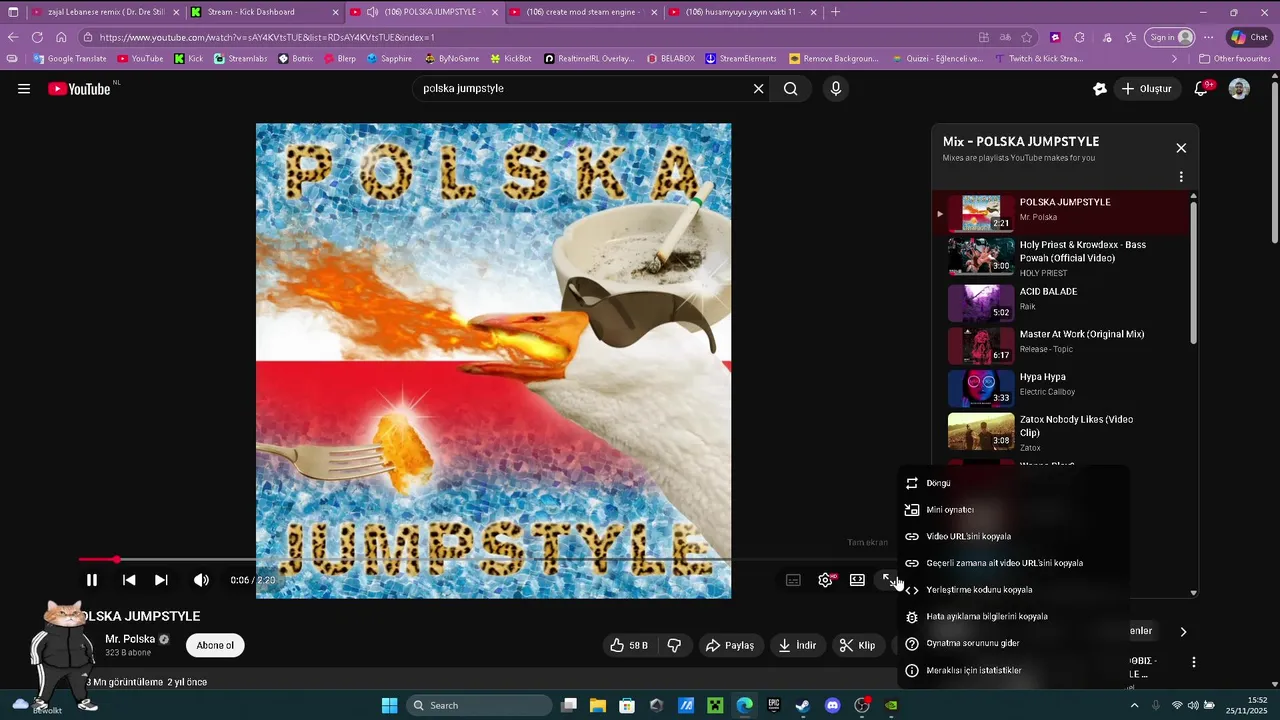This screenshot has height=720, width=1280.
Task: Open the Google Translate bookmark
Action: [70, 59]
